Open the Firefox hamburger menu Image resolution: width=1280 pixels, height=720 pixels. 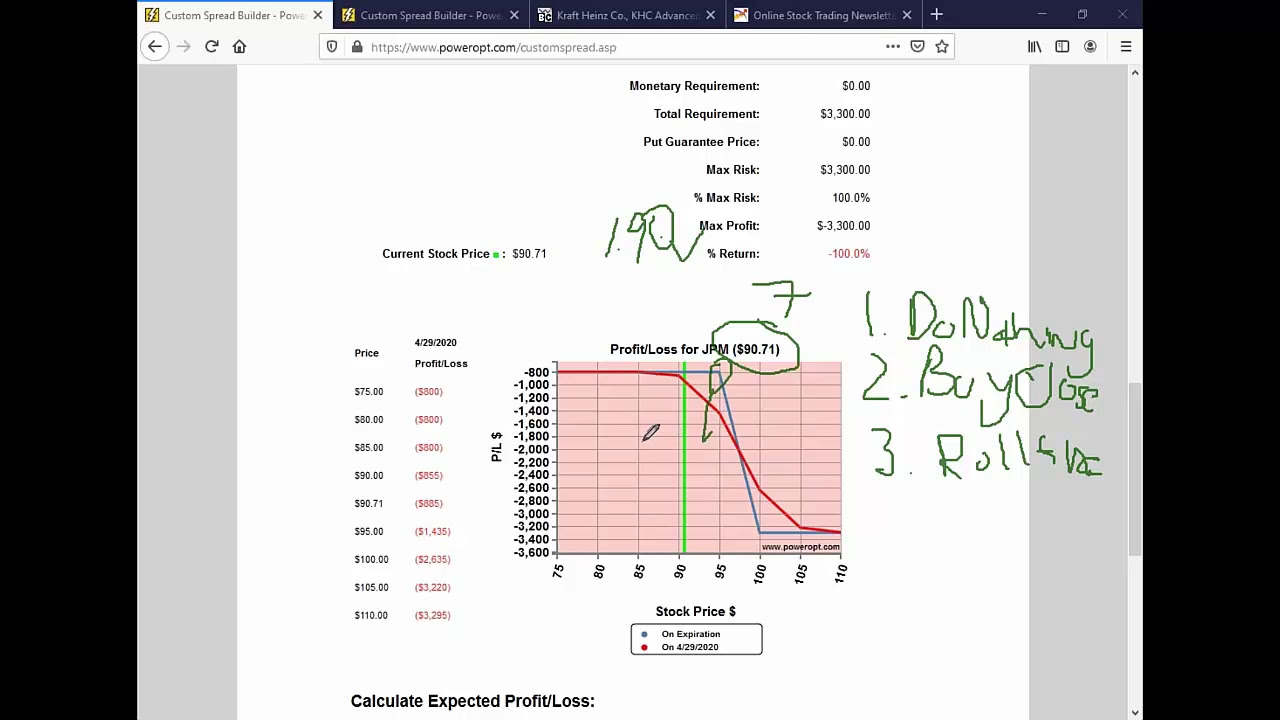click(x=1126, y=47)
